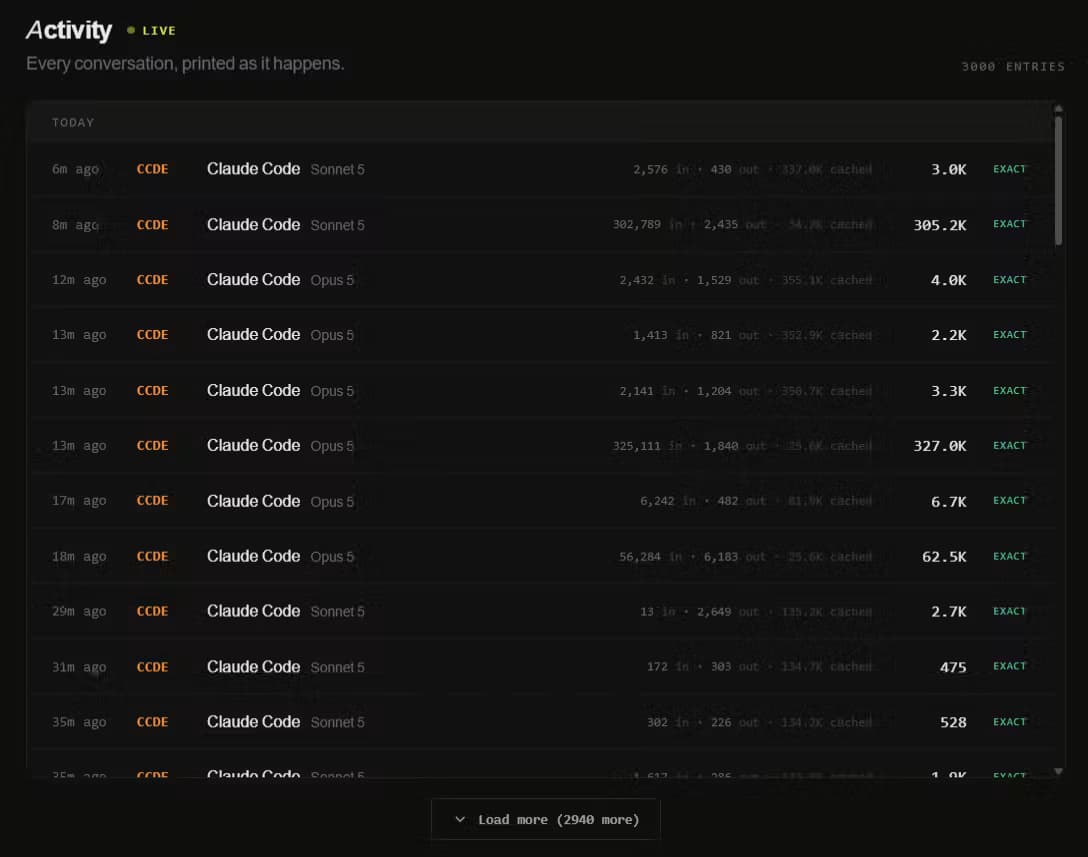
Task: Click the 3.3K token total
Action: click(x=948, y=391)
